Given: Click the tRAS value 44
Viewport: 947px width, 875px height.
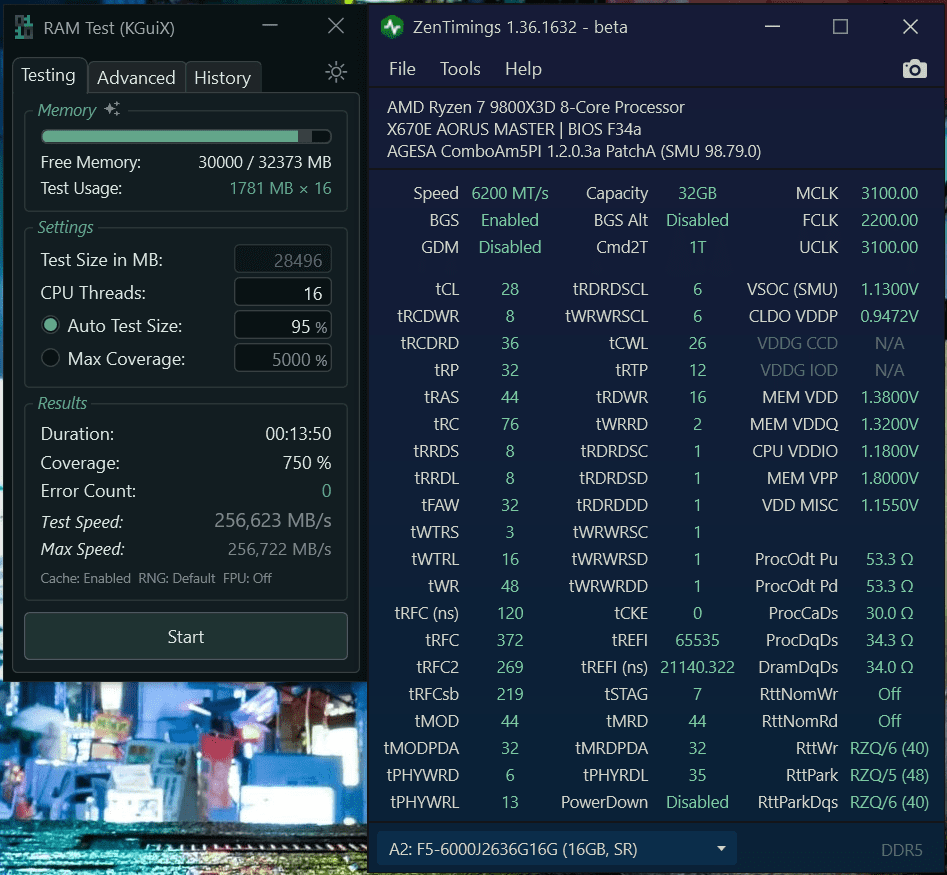Looking at the screenshot, I should click(x=510, y=397).
